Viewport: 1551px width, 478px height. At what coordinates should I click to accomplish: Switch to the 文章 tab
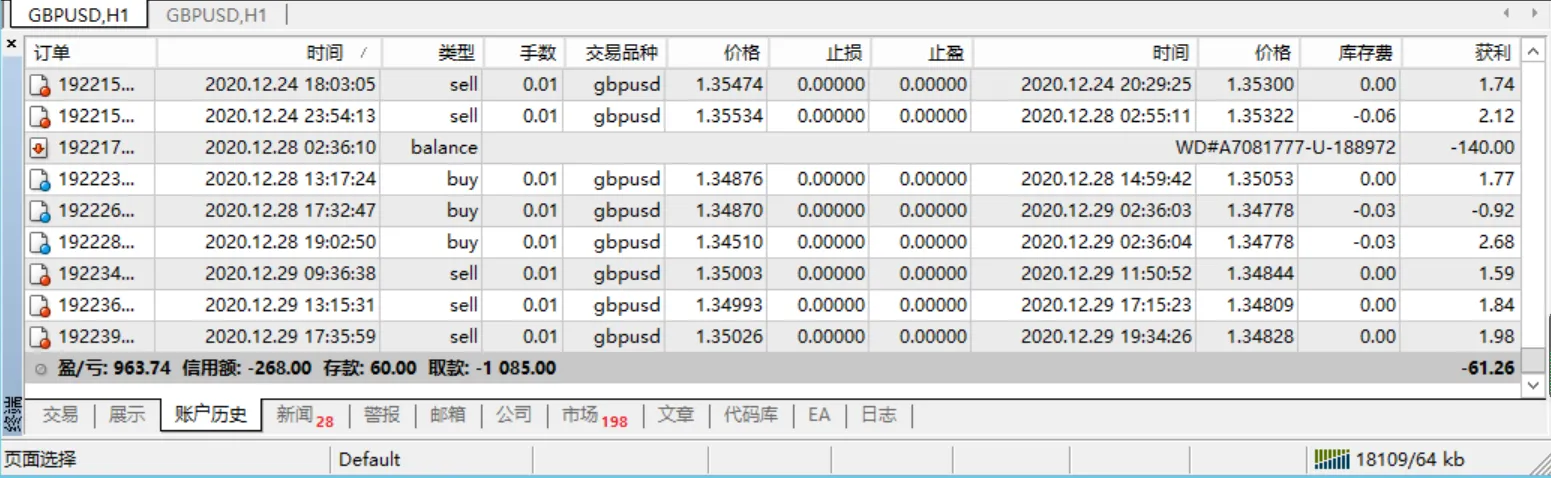point(675,414)
